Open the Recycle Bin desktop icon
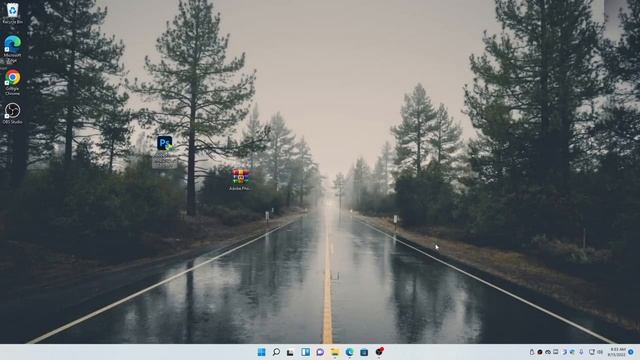This screenshot has width=640, height=360. [x=13, y=13]
